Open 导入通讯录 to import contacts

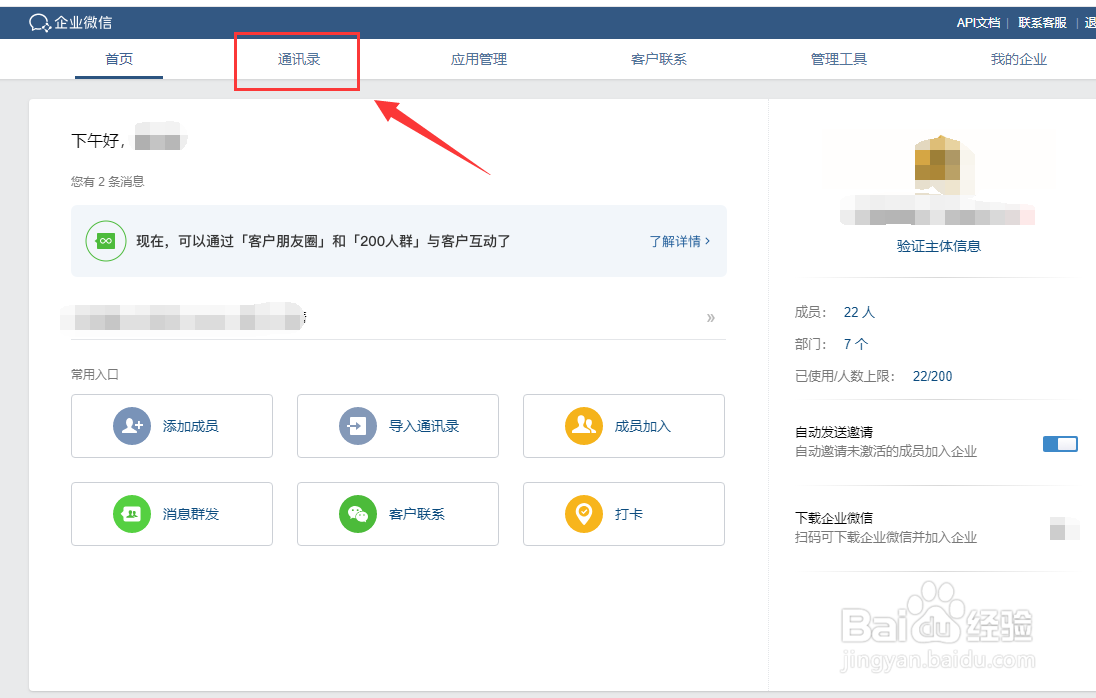(x=357, y=425)
